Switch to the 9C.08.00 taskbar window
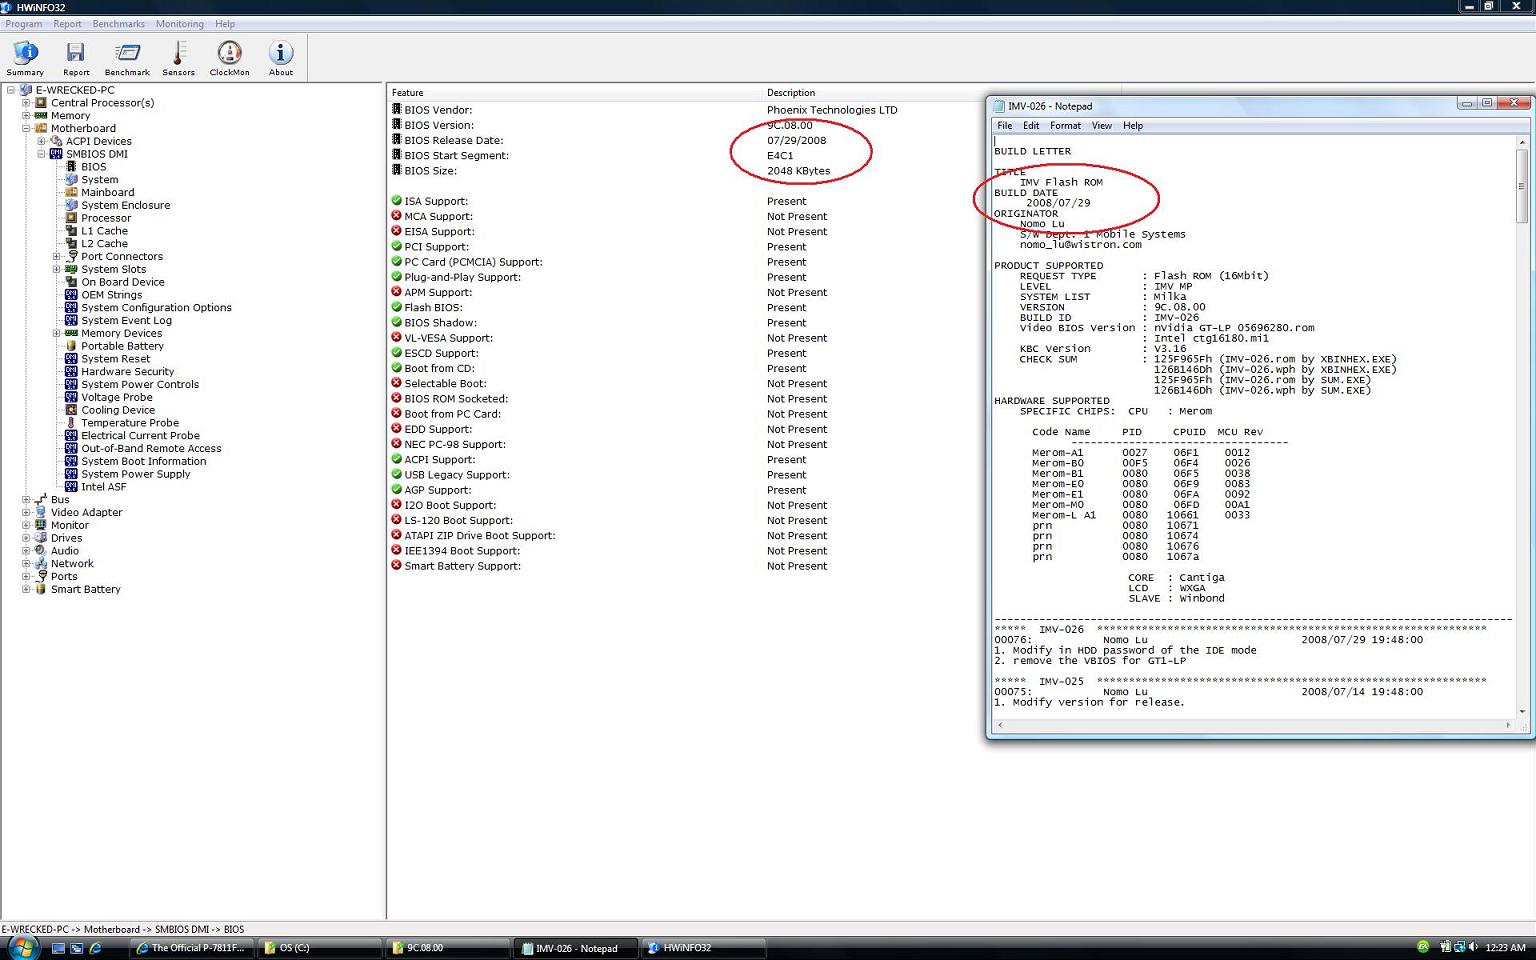 [x=447, y=948]
